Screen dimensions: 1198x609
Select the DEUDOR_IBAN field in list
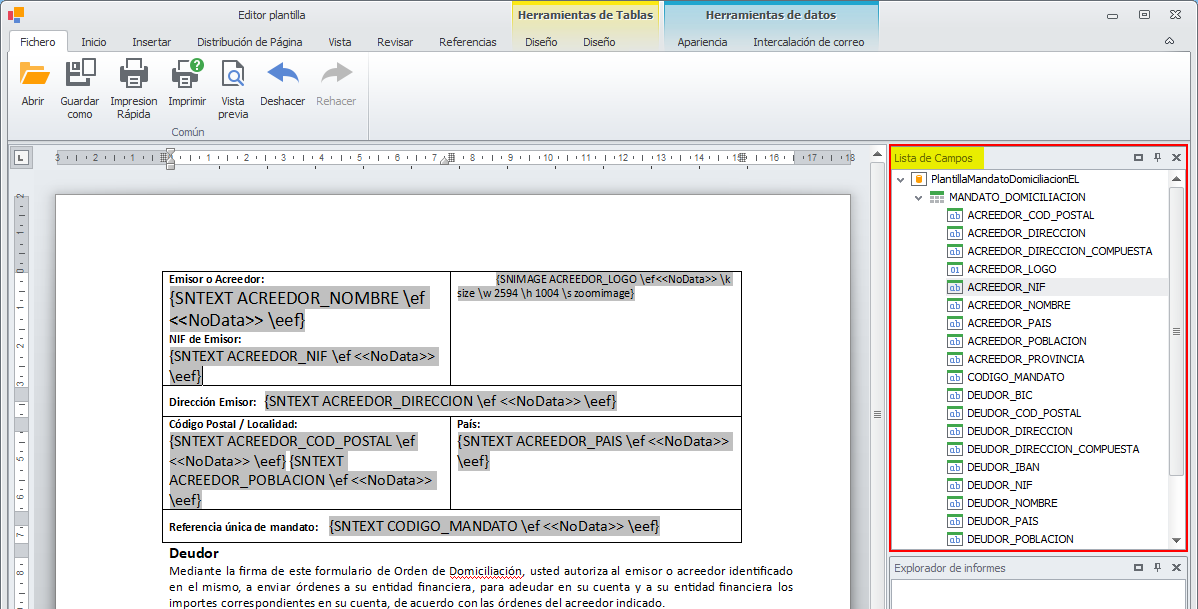click(x=1003, y=467)
